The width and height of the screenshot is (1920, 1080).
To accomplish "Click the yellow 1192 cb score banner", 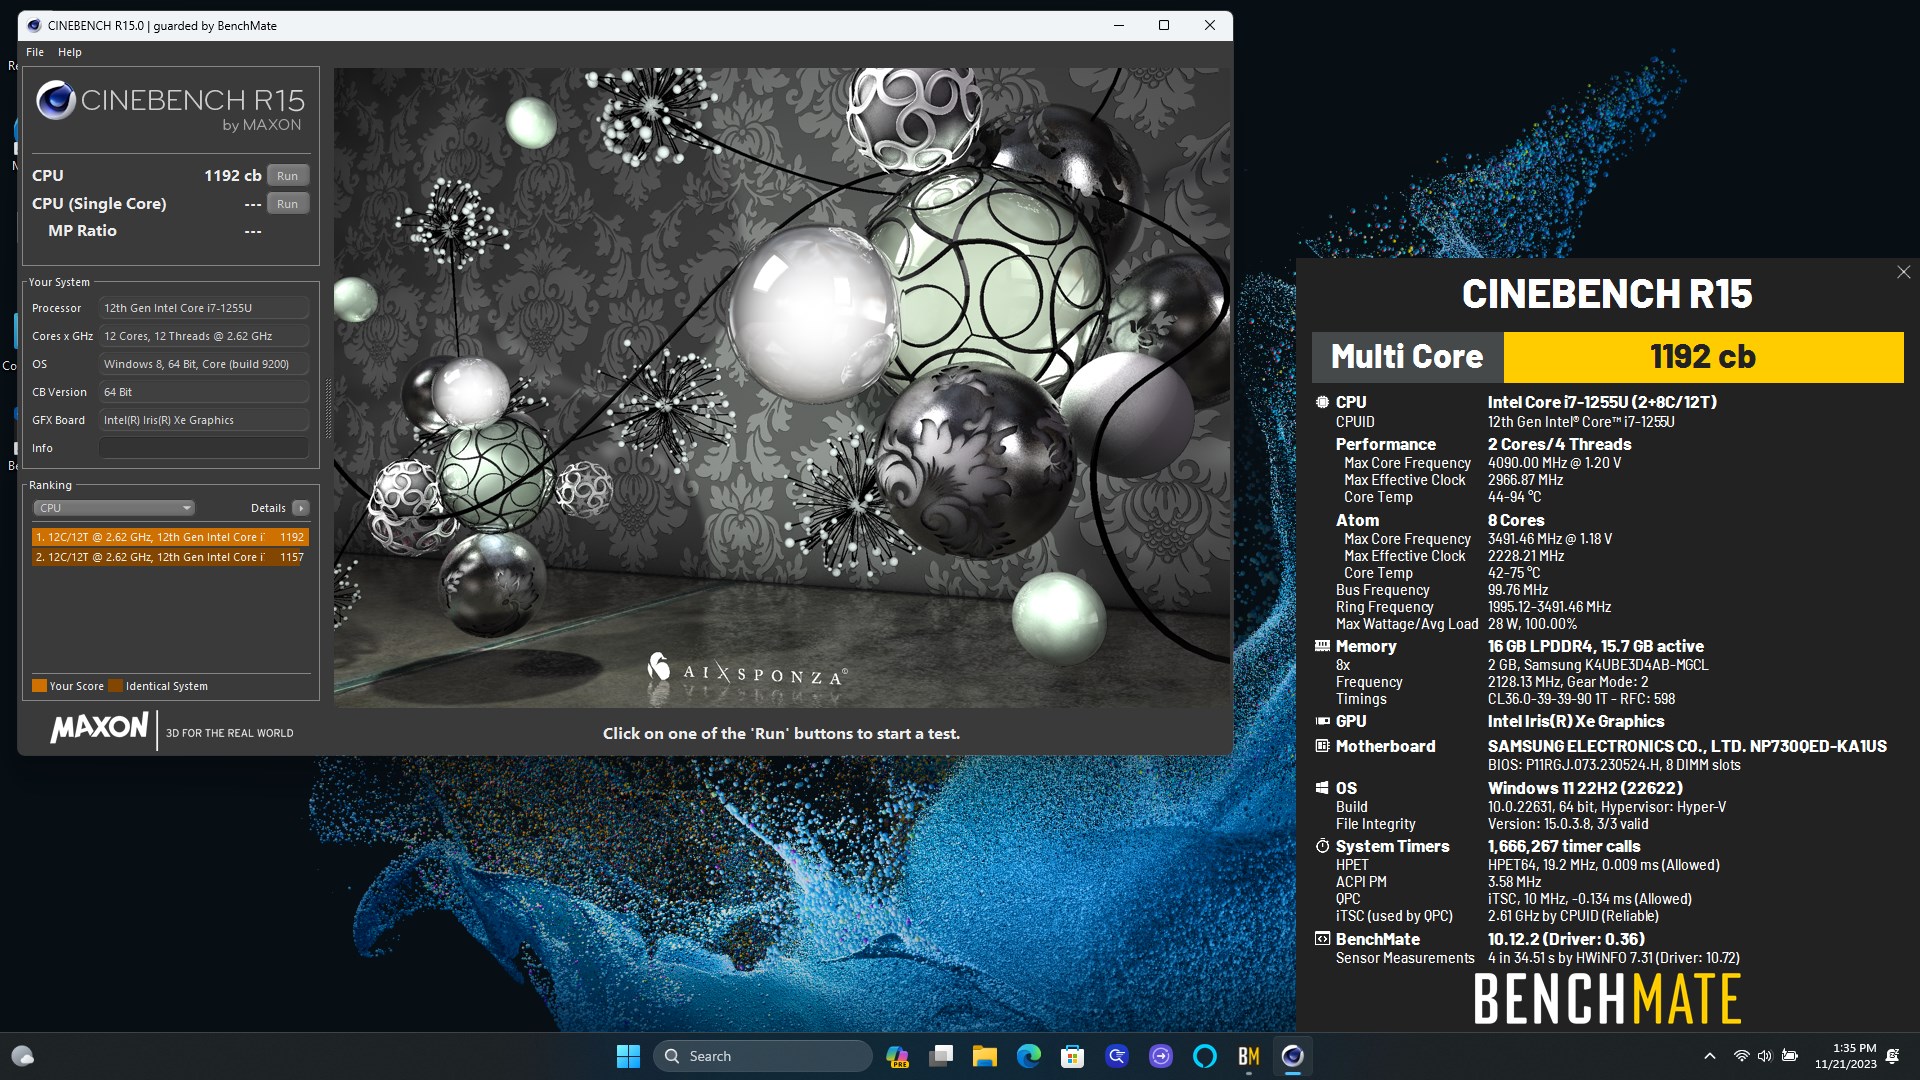I will (x=1703, y=357).
